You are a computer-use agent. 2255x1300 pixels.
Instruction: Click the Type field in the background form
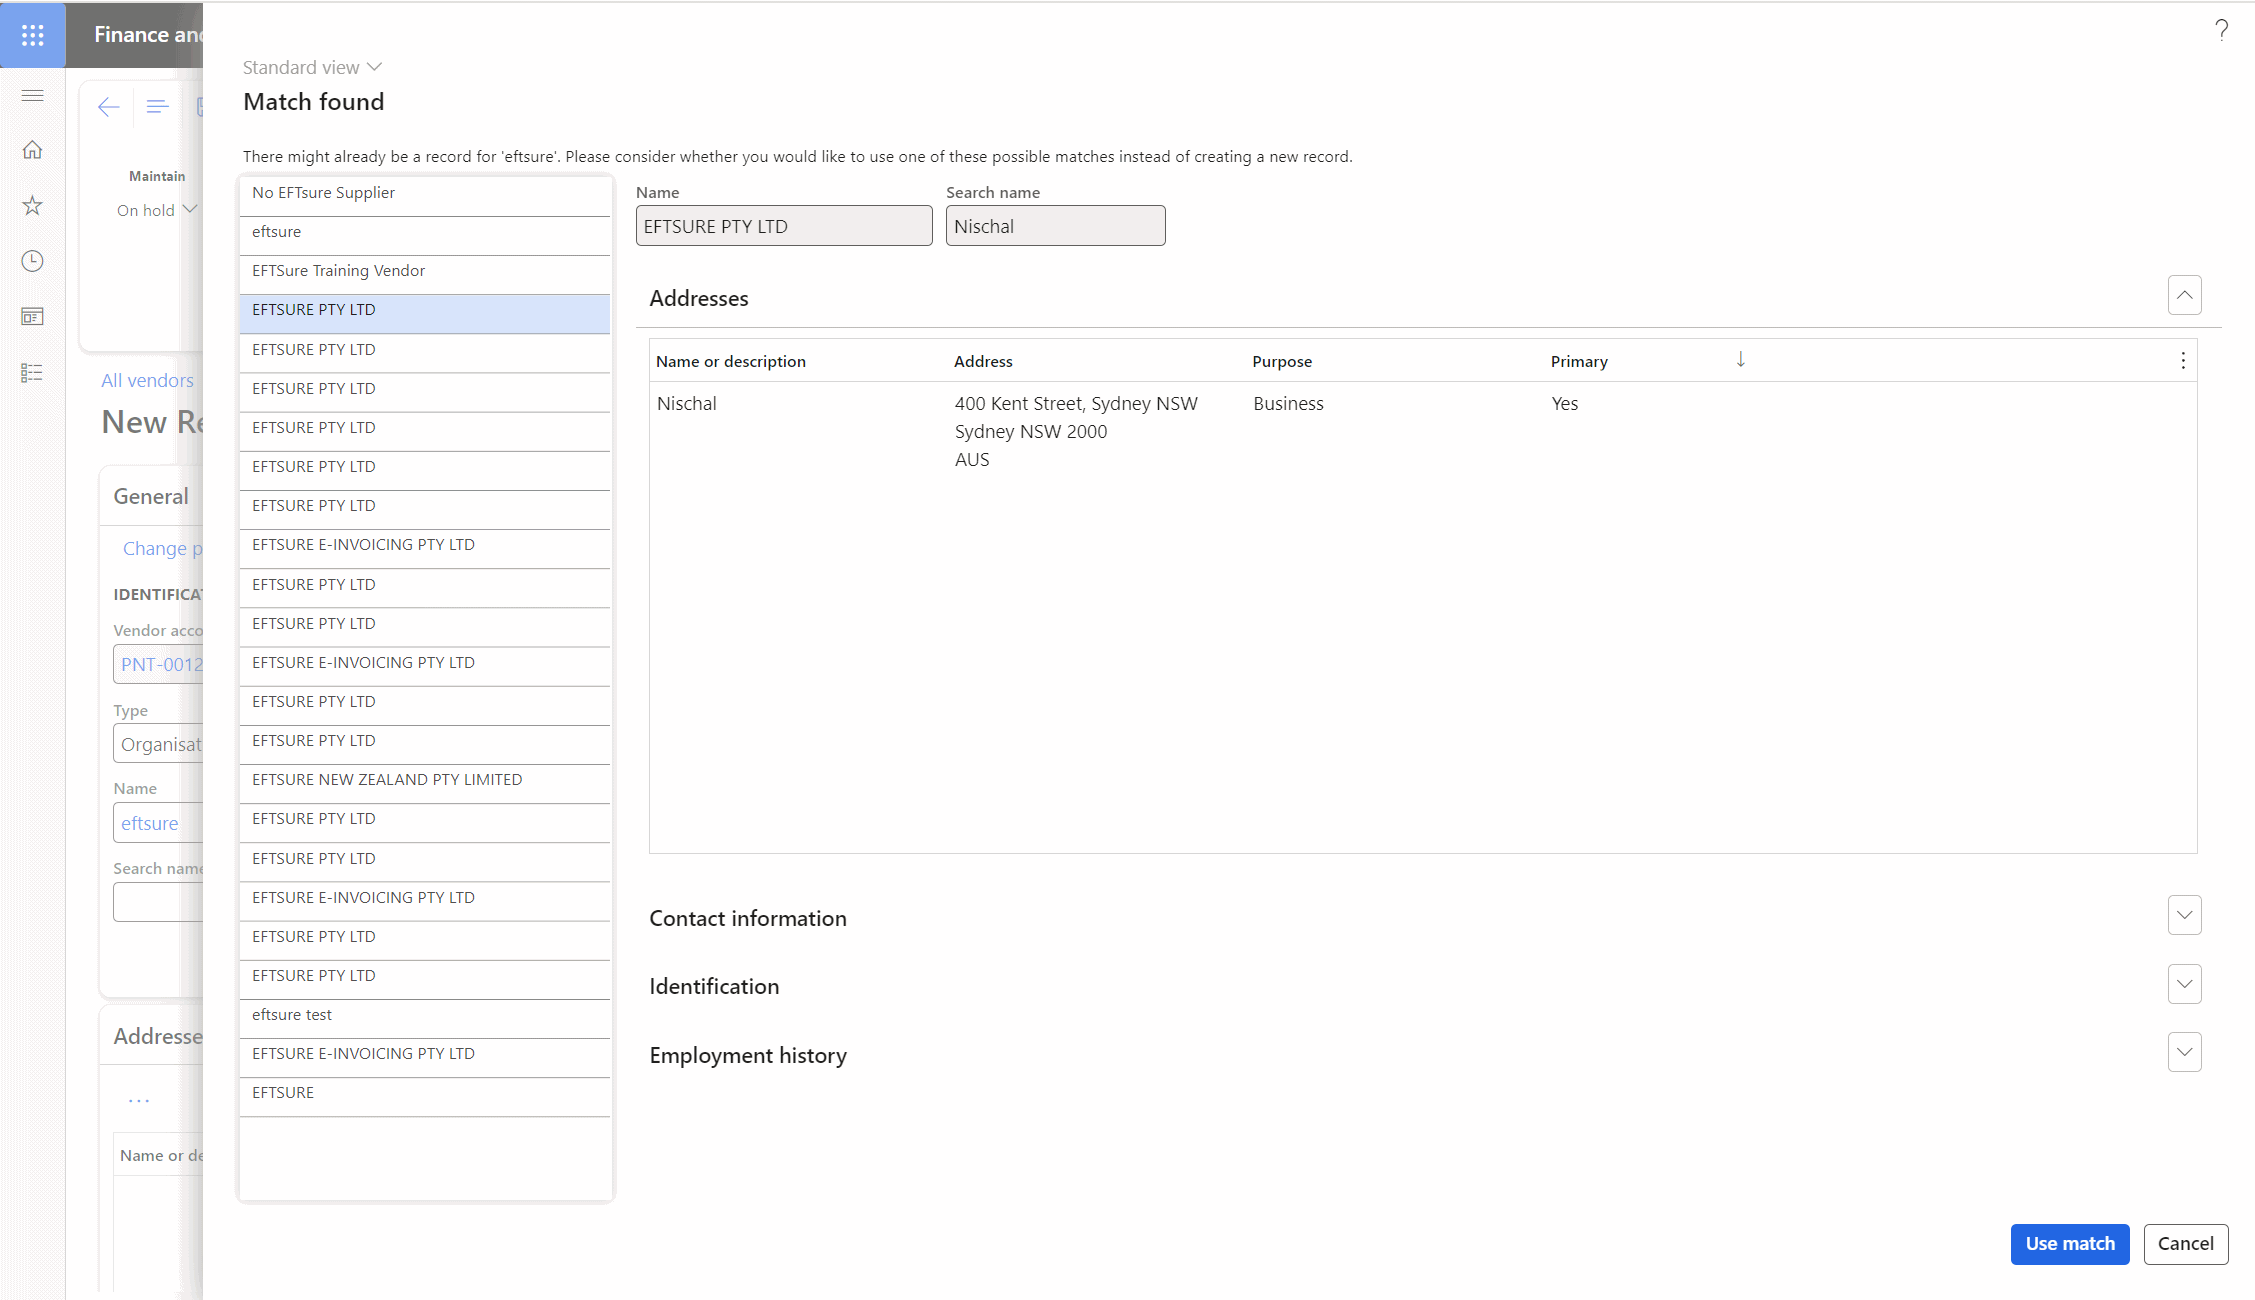pos(158,744)
